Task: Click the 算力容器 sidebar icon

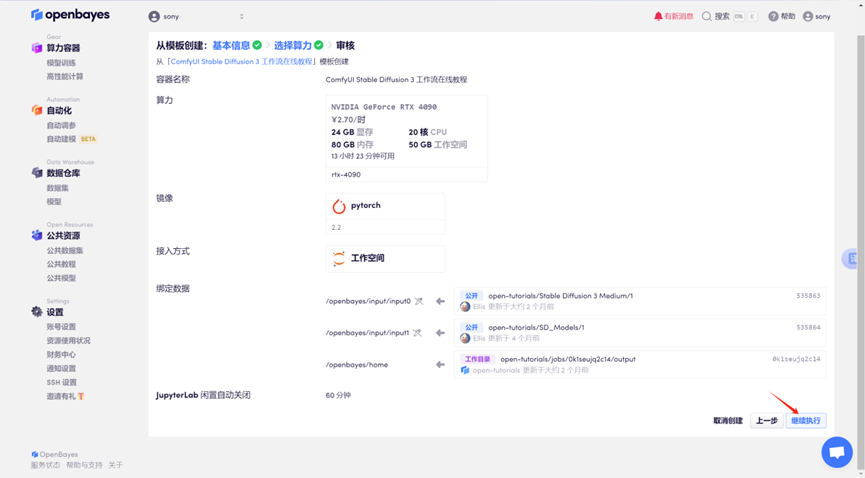Action: coord(37,48)
